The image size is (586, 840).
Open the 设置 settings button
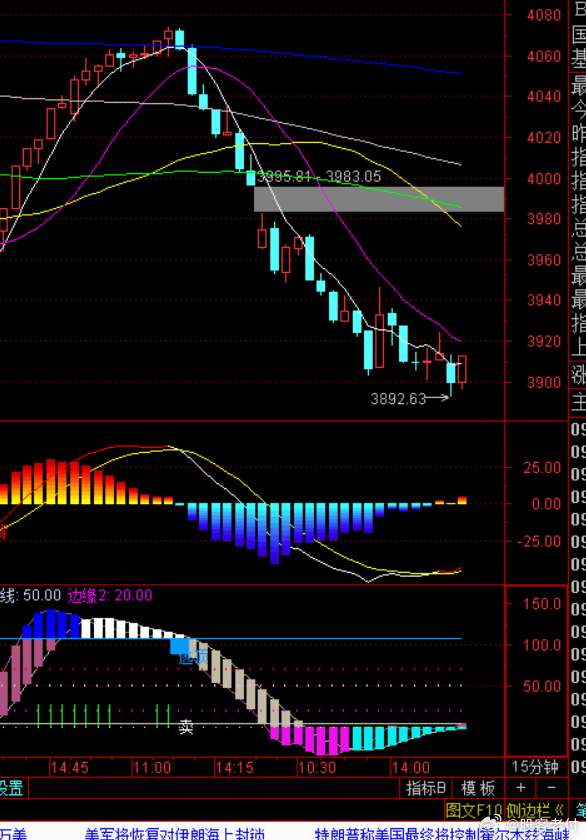pos(12,788)
